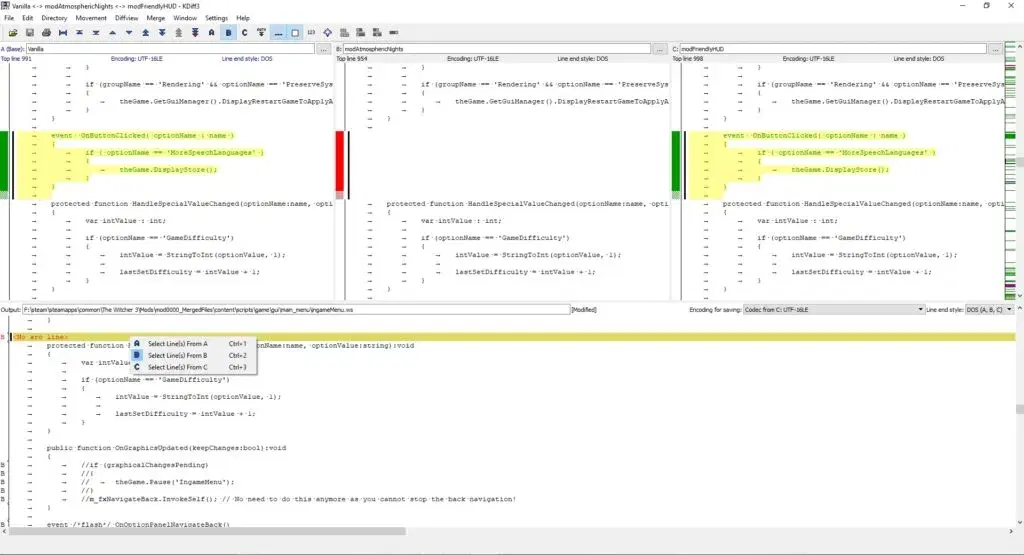Toggle auto-advance to next conflict

pyautogui.click(x=261, y=32)
